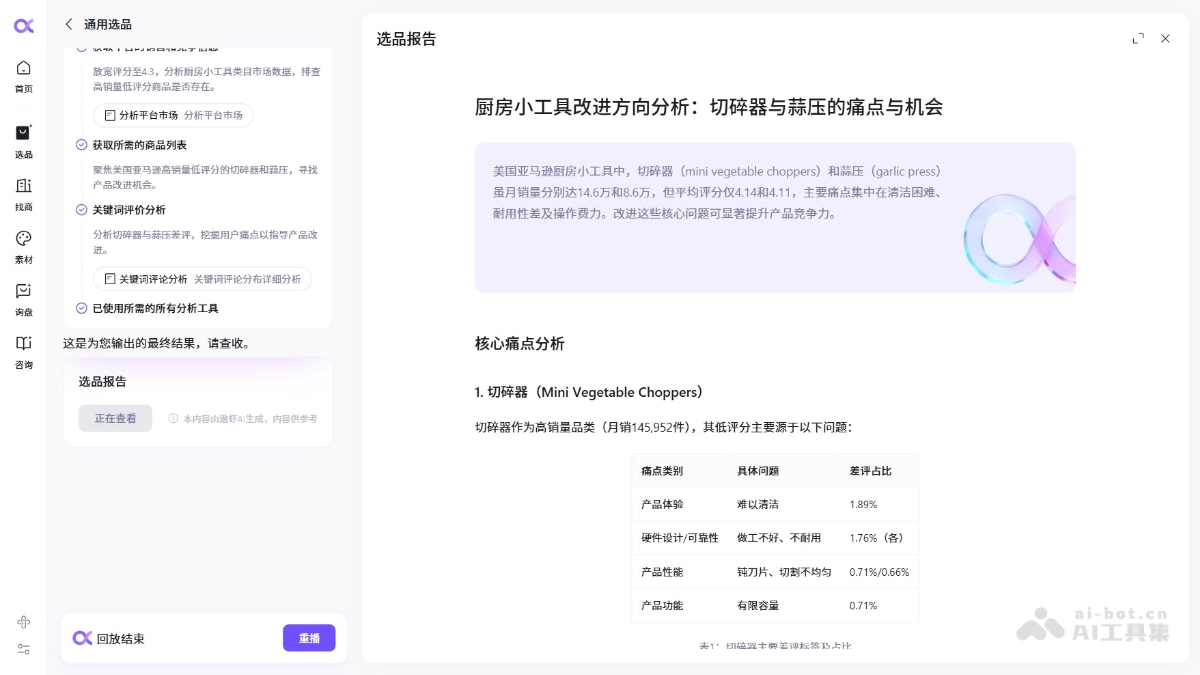Open the settings sliders icon at sidebar bottom
Screen dimensions: 1200x675
coord(24,649)
